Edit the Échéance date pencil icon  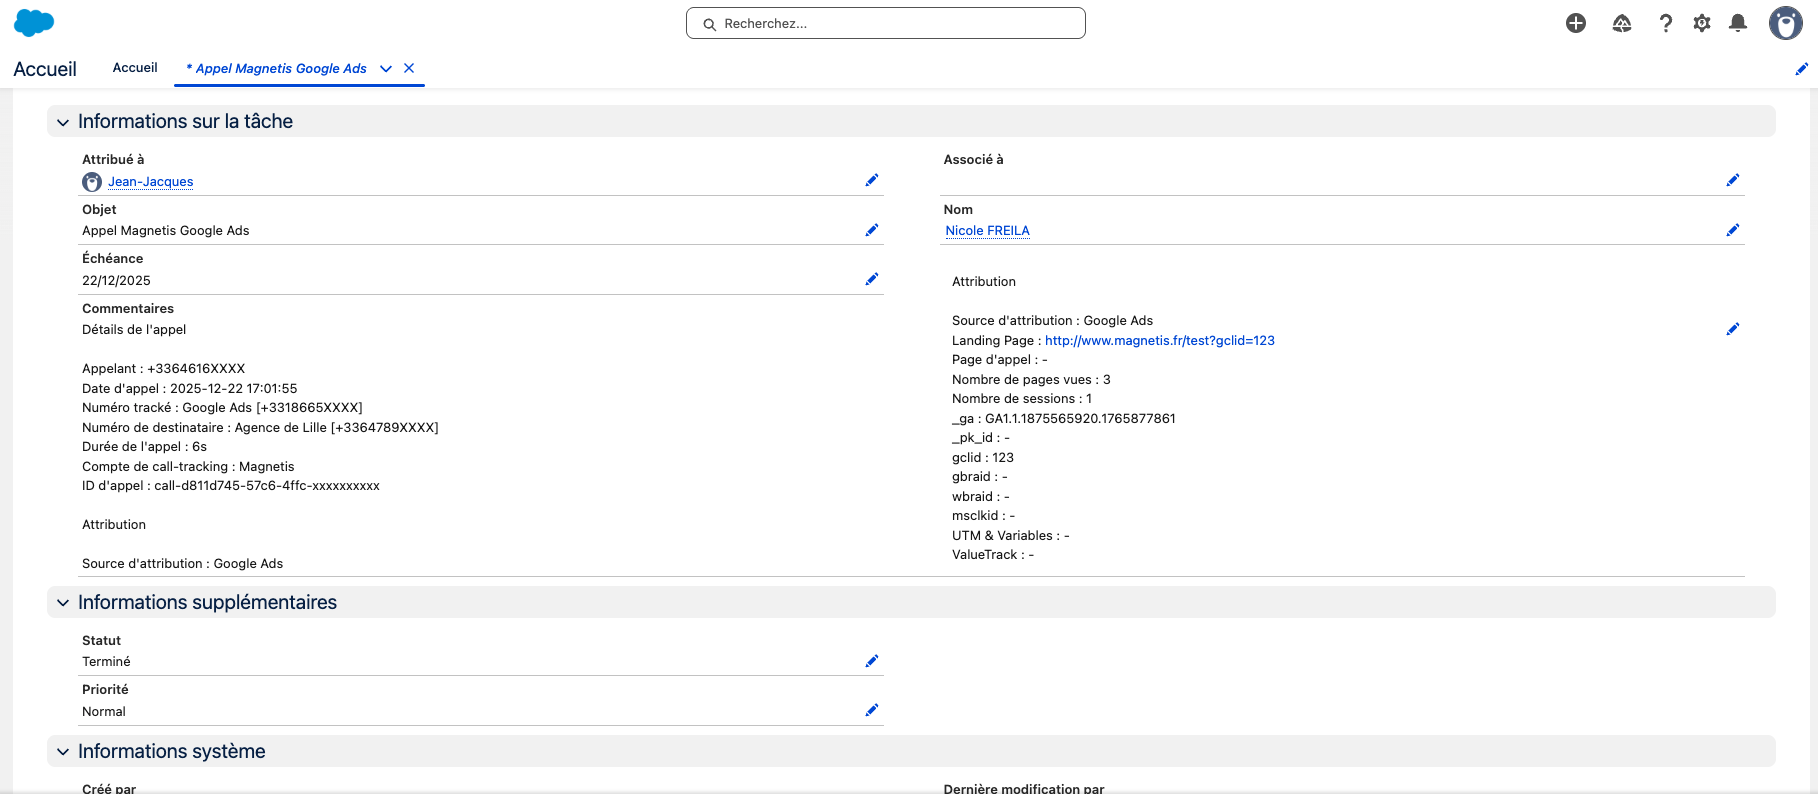(872, 279)
